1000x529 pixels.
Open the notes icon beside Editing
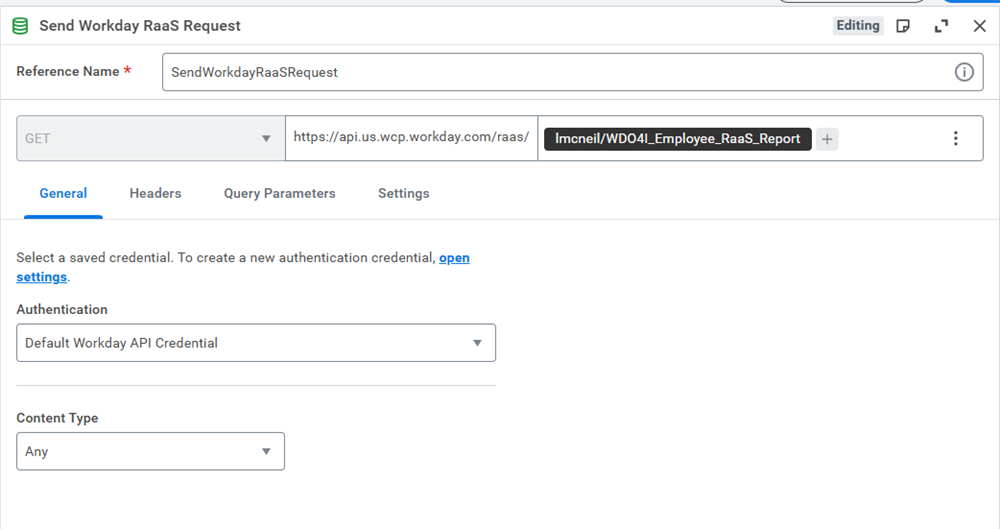click(x=902, y=26)
